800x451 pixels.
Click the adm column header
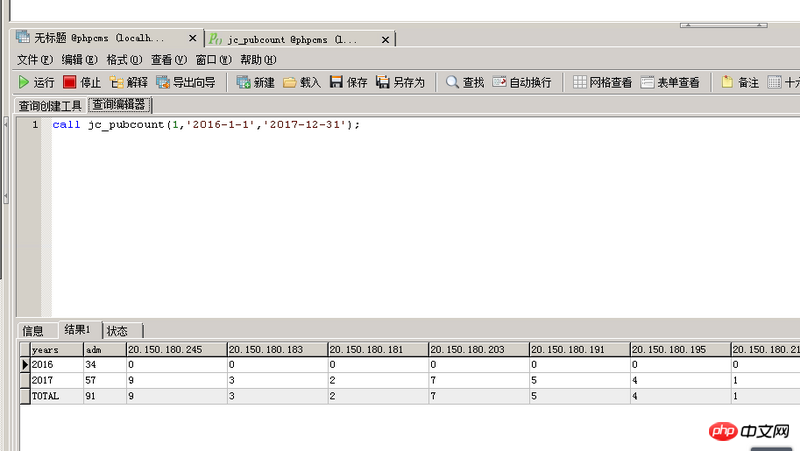105,349
